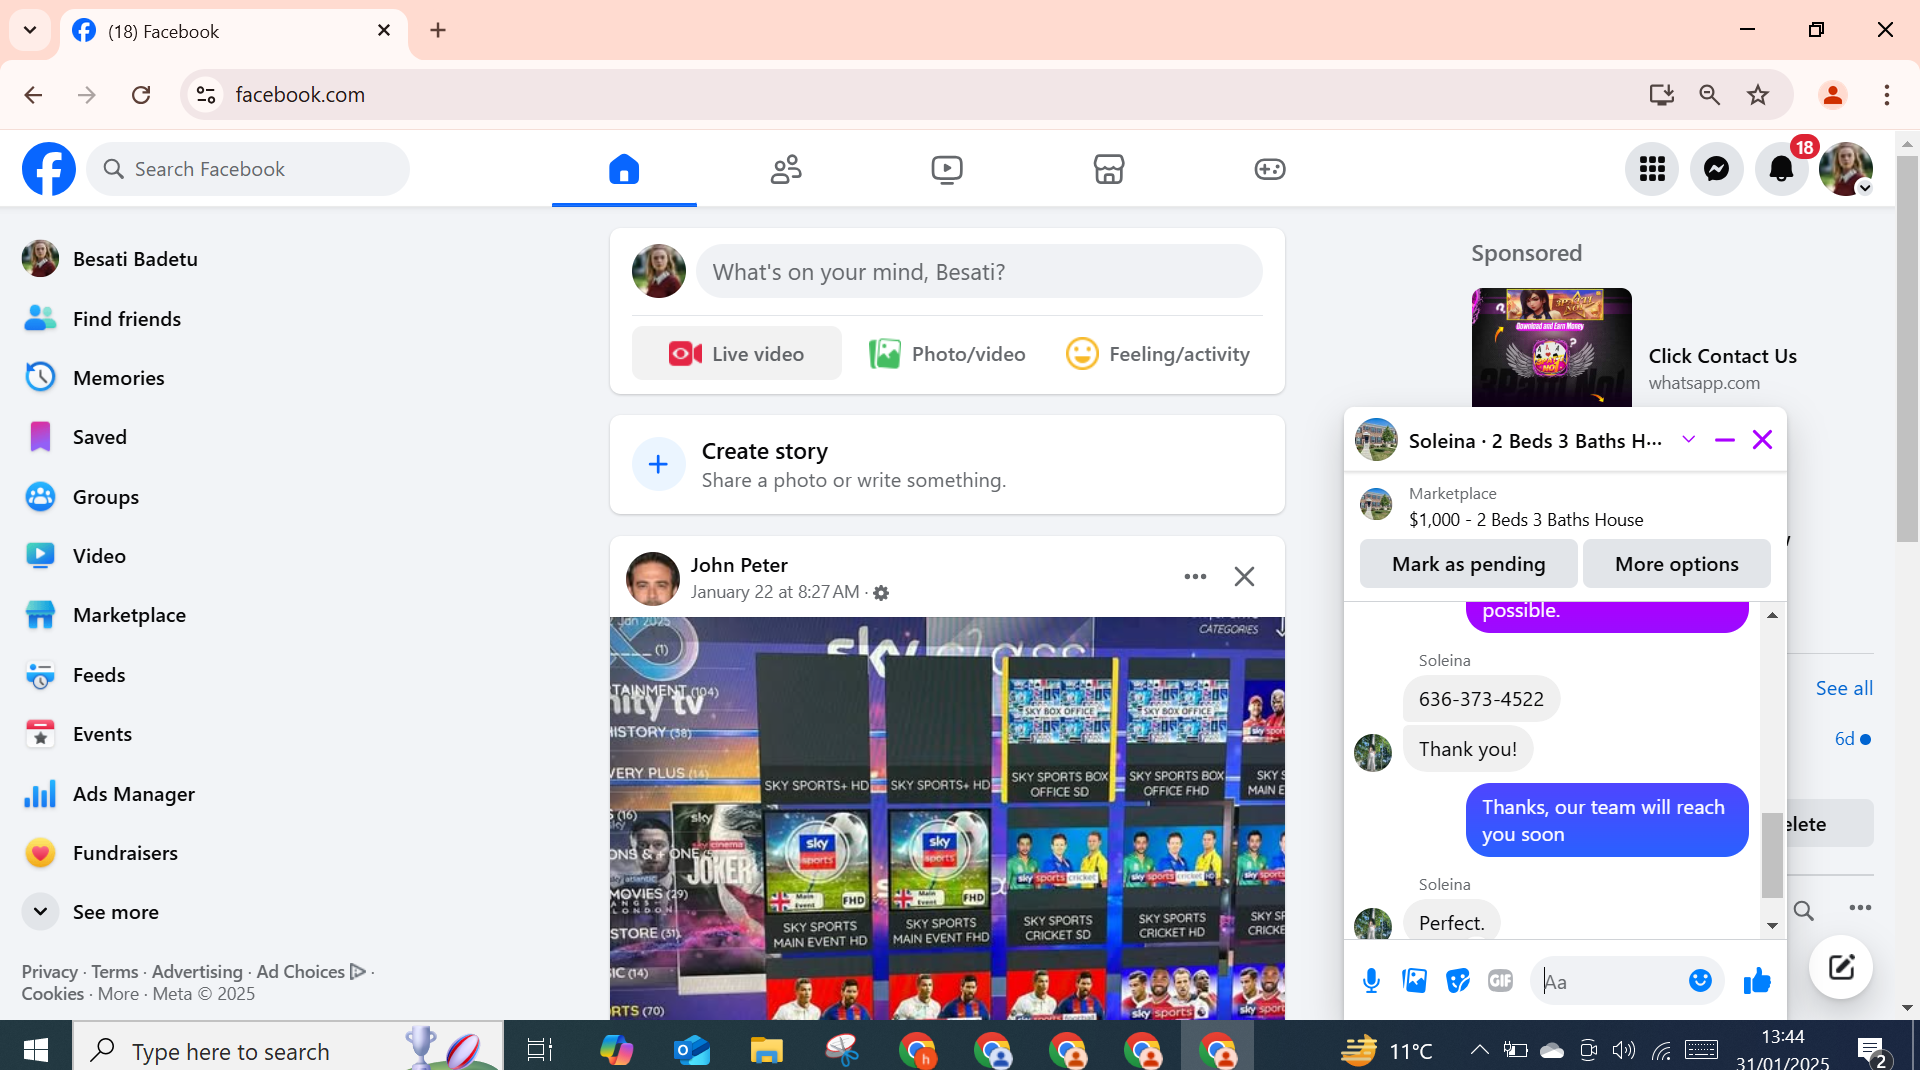Screen dimensions: 1920x1070
Task: Open More options for the listing
Action: tap(1676, 564)
